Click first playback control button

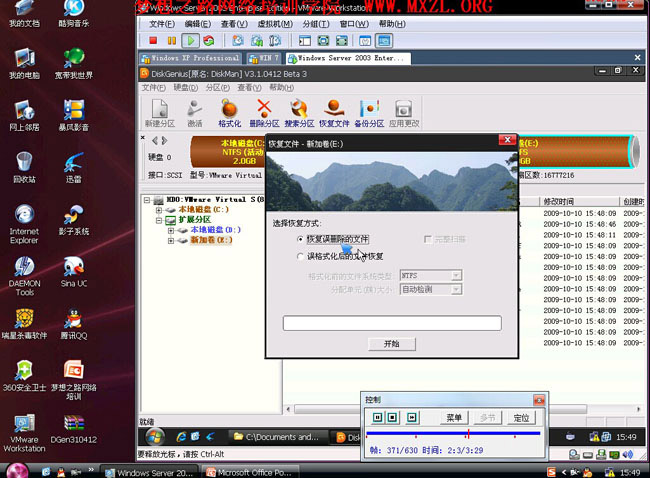click(x=377, y=417)
